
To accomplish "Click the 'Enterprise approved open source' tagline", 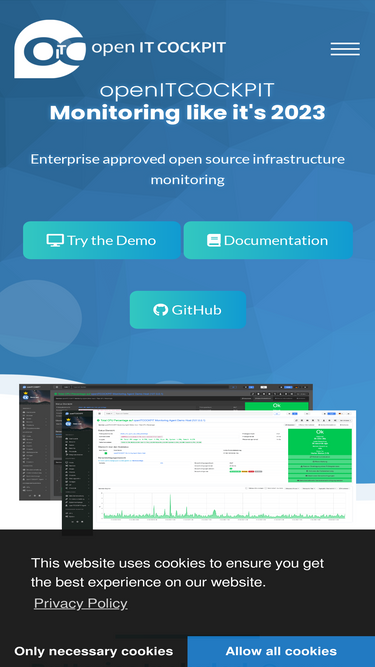I will (x=188, y=169).
